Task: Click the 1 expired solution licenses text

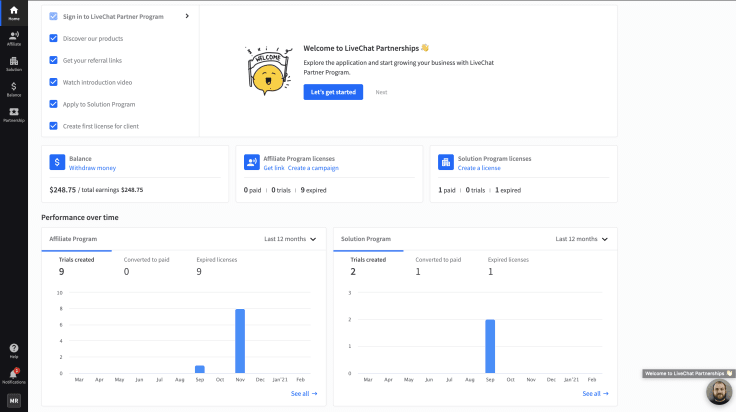Action: [508, 190]
